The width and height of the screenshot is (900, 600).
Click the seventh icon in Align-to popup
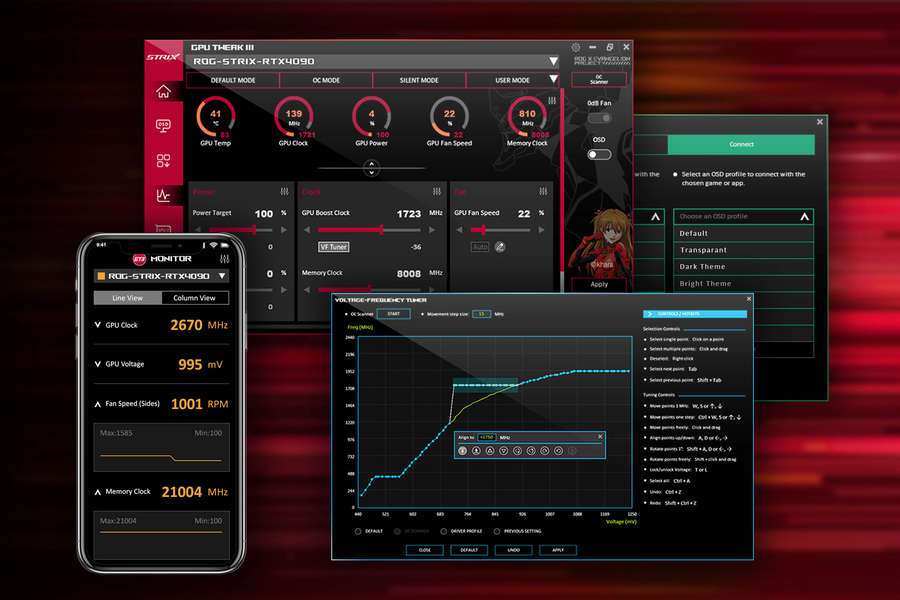pos(545,451)
